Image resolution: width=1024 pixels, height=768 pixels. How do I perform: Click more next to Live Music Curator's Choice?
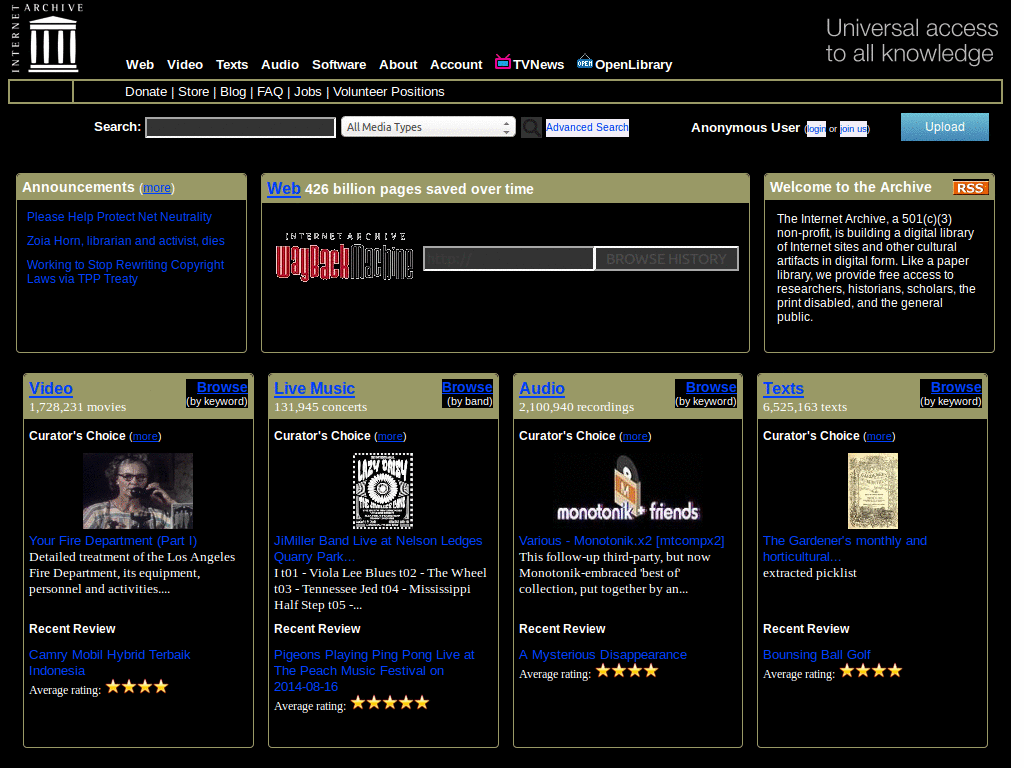click(x=391, y=436)
